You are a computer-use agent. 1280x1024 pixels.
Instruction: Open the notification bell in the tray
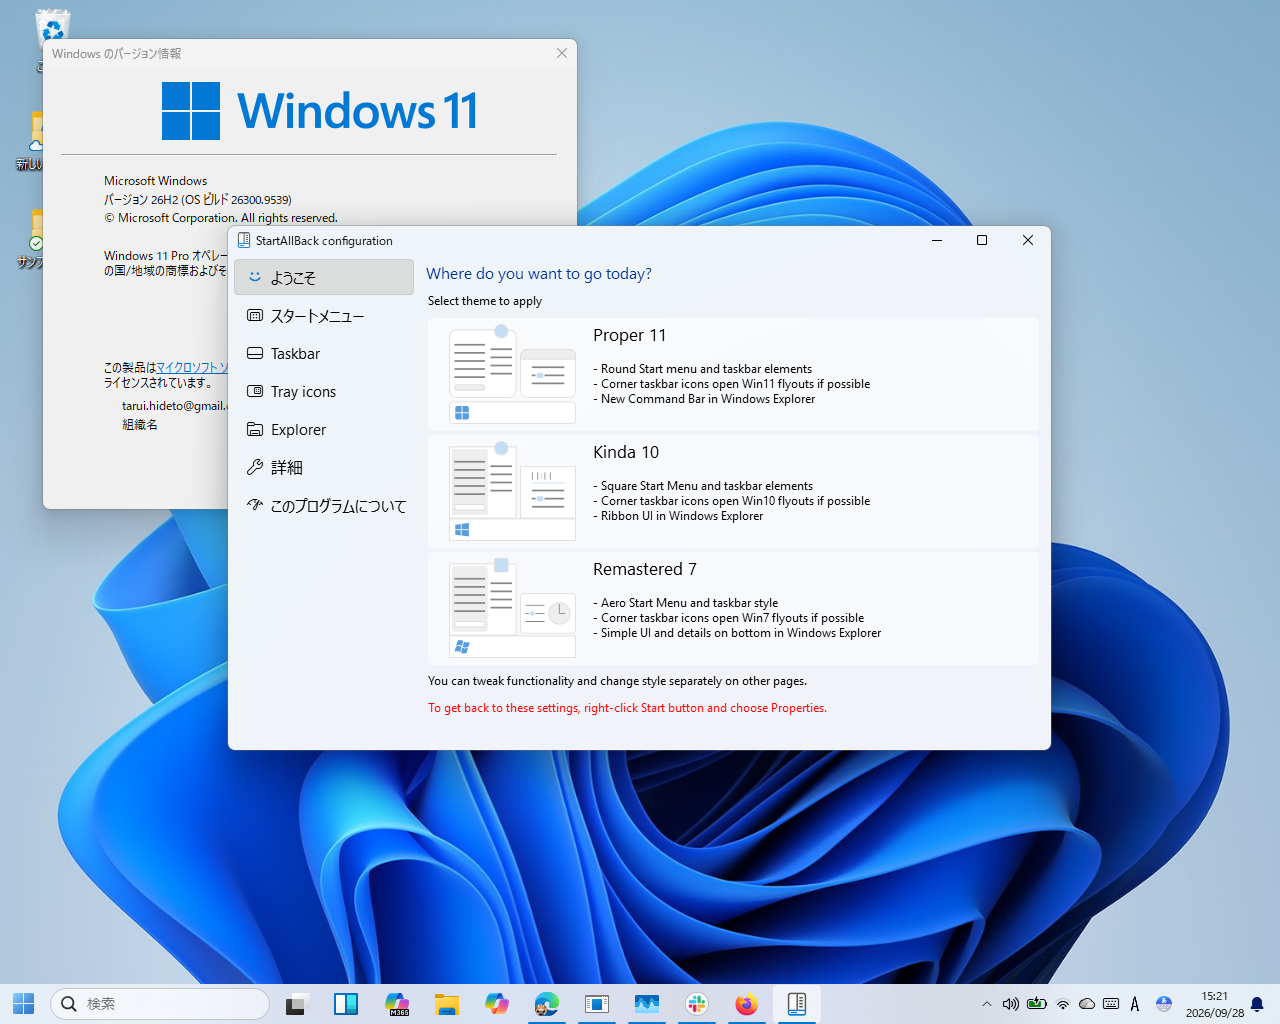pos(1257,1004)
